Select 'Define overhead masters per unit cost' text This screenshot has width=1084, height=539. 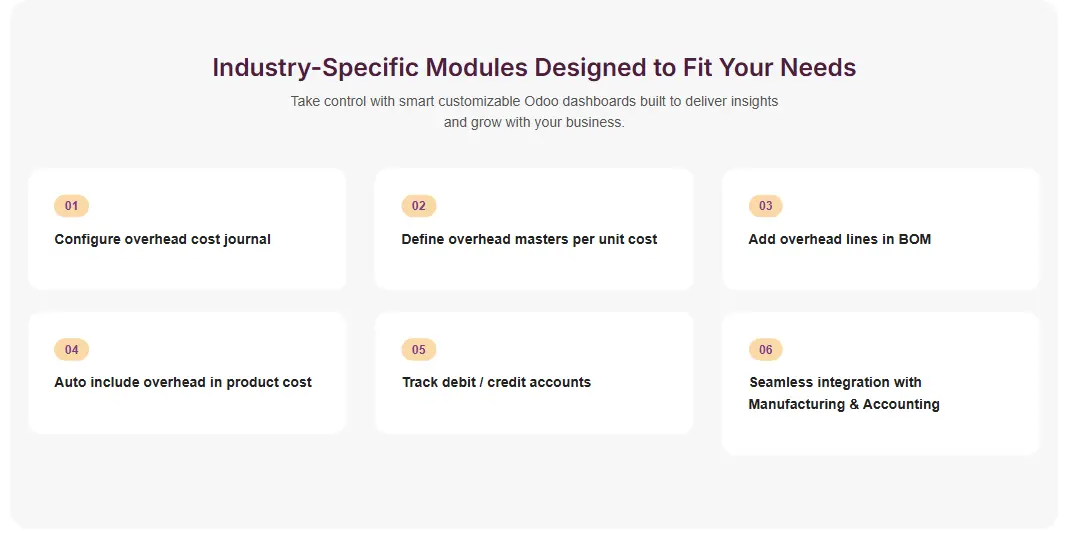[529, 239]
